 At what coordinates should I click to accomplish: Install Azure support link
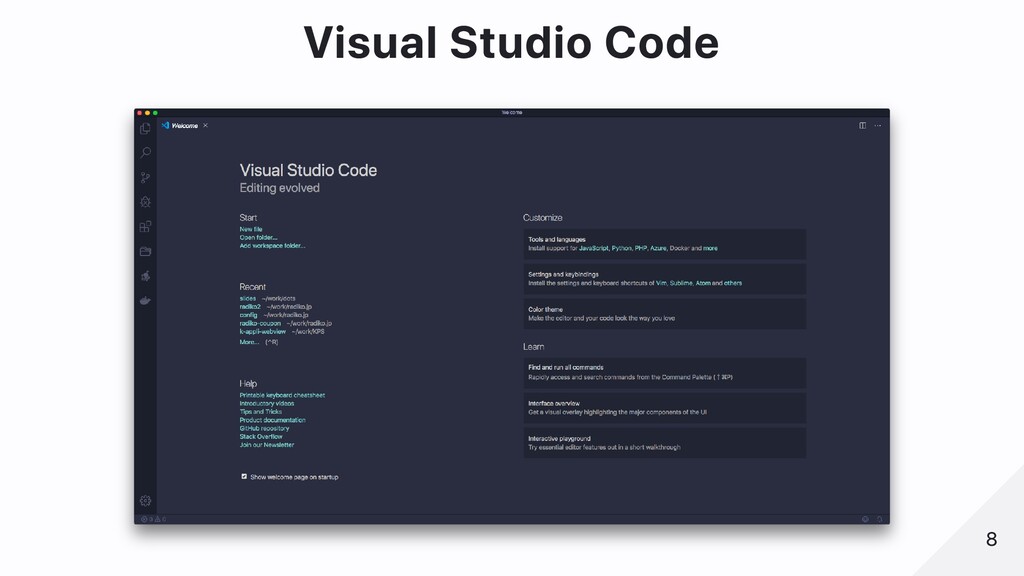[658, 248]
